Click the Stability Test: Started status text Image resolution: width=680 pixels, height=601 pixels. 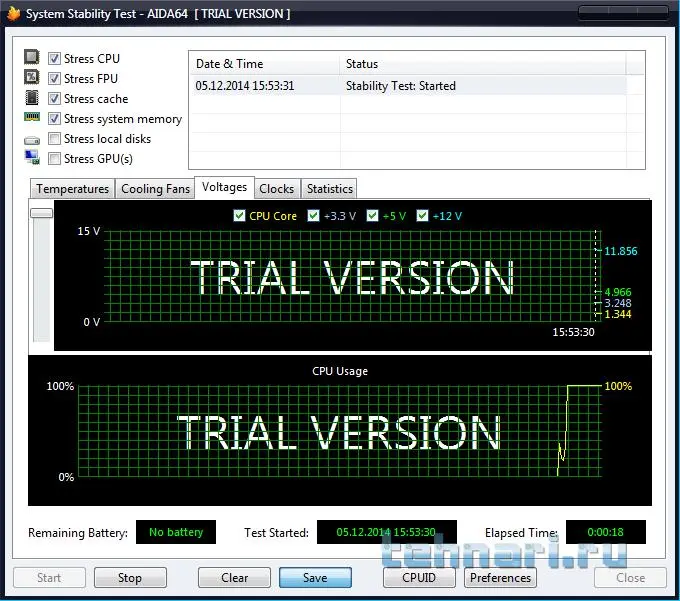[401, 86]
